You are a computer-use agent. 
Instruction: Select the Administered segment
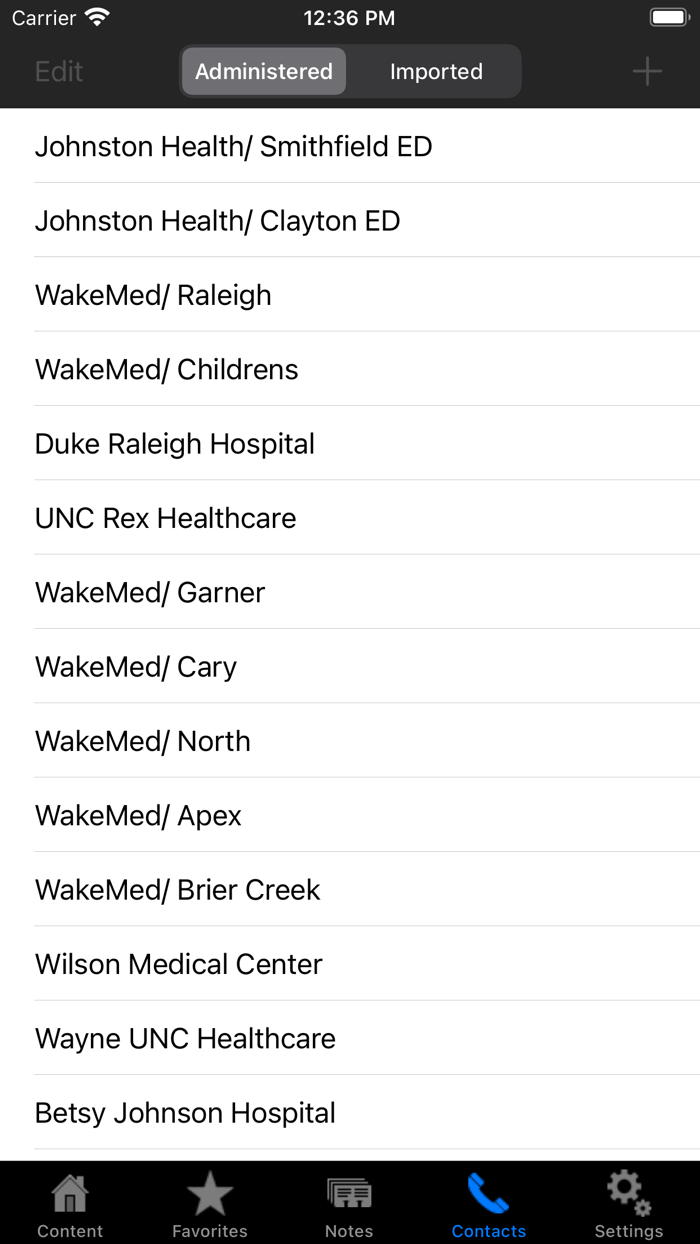[x=262, y=71]
